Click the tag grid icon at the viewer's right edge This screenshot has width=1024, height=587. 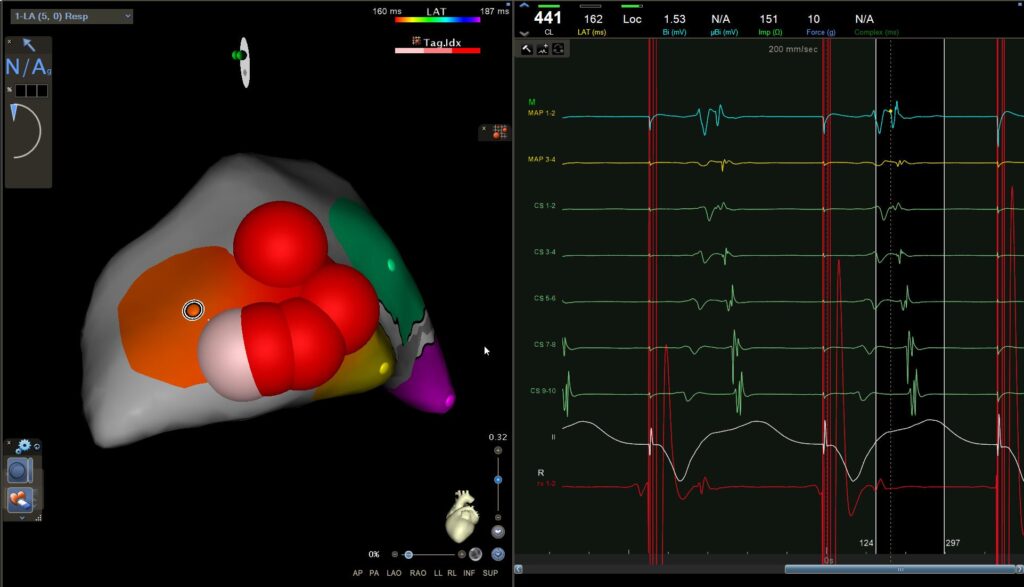tap(490, 133)
